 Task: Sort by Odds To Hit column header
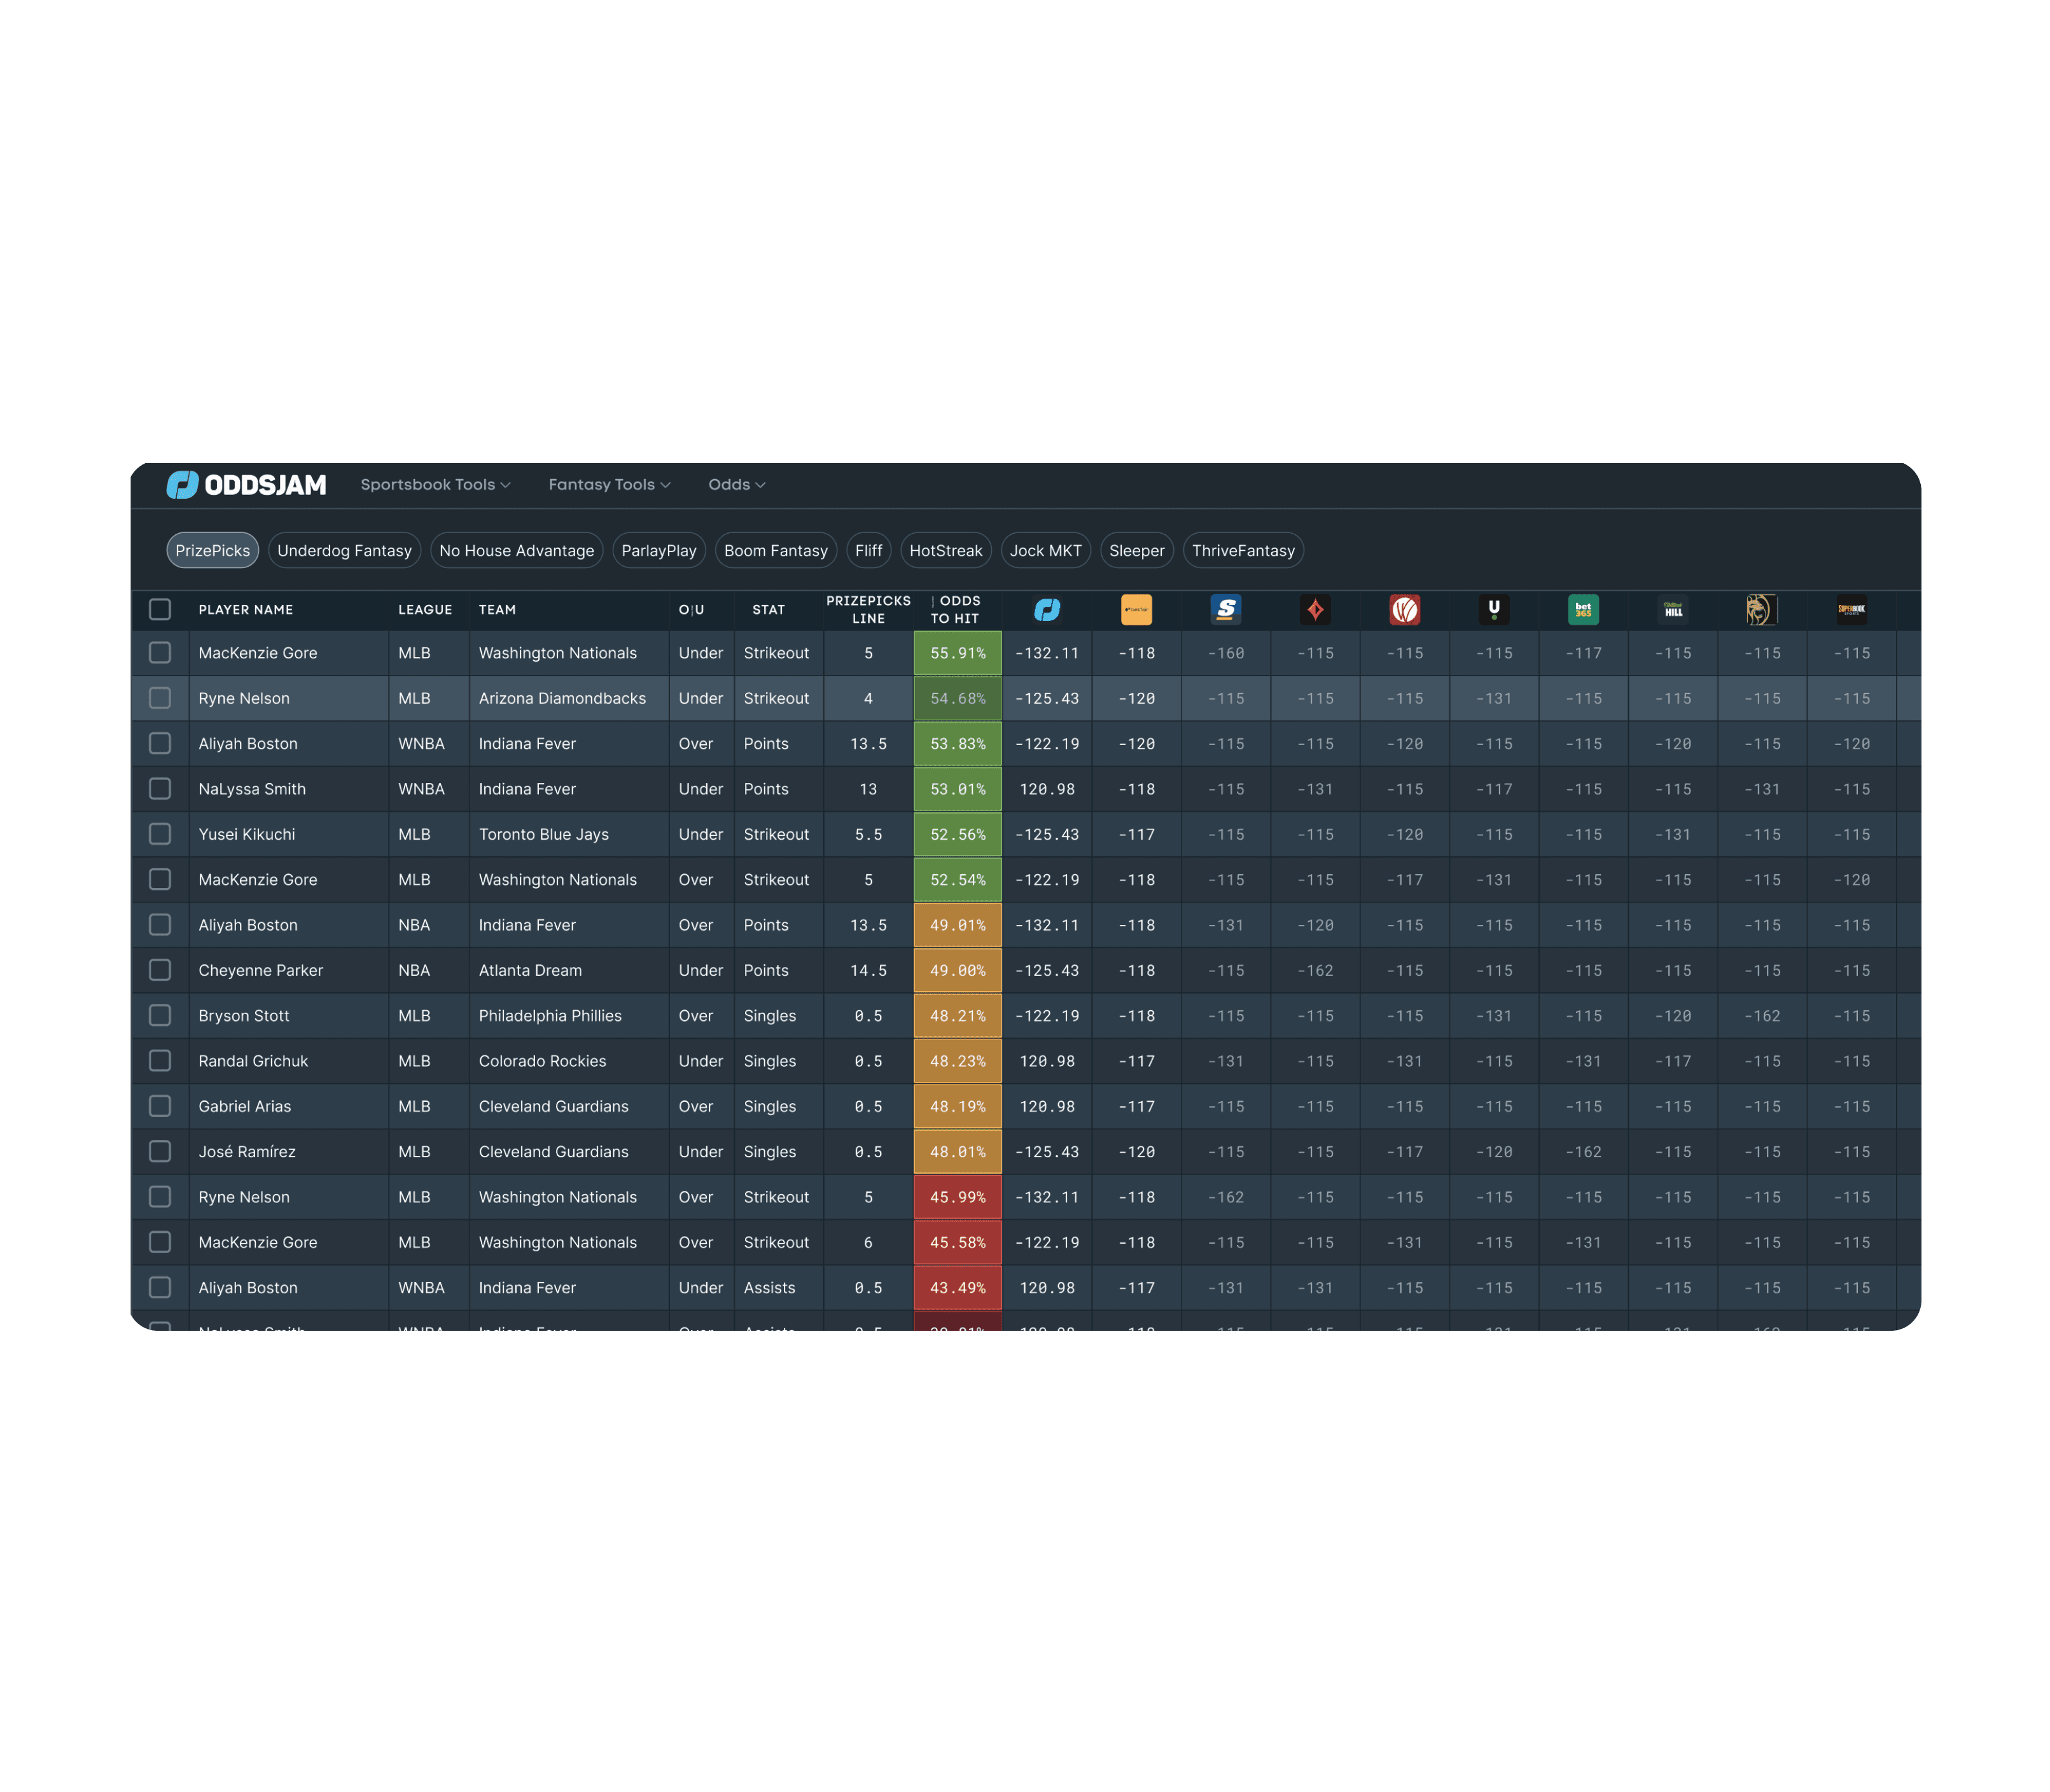[956, 610]
